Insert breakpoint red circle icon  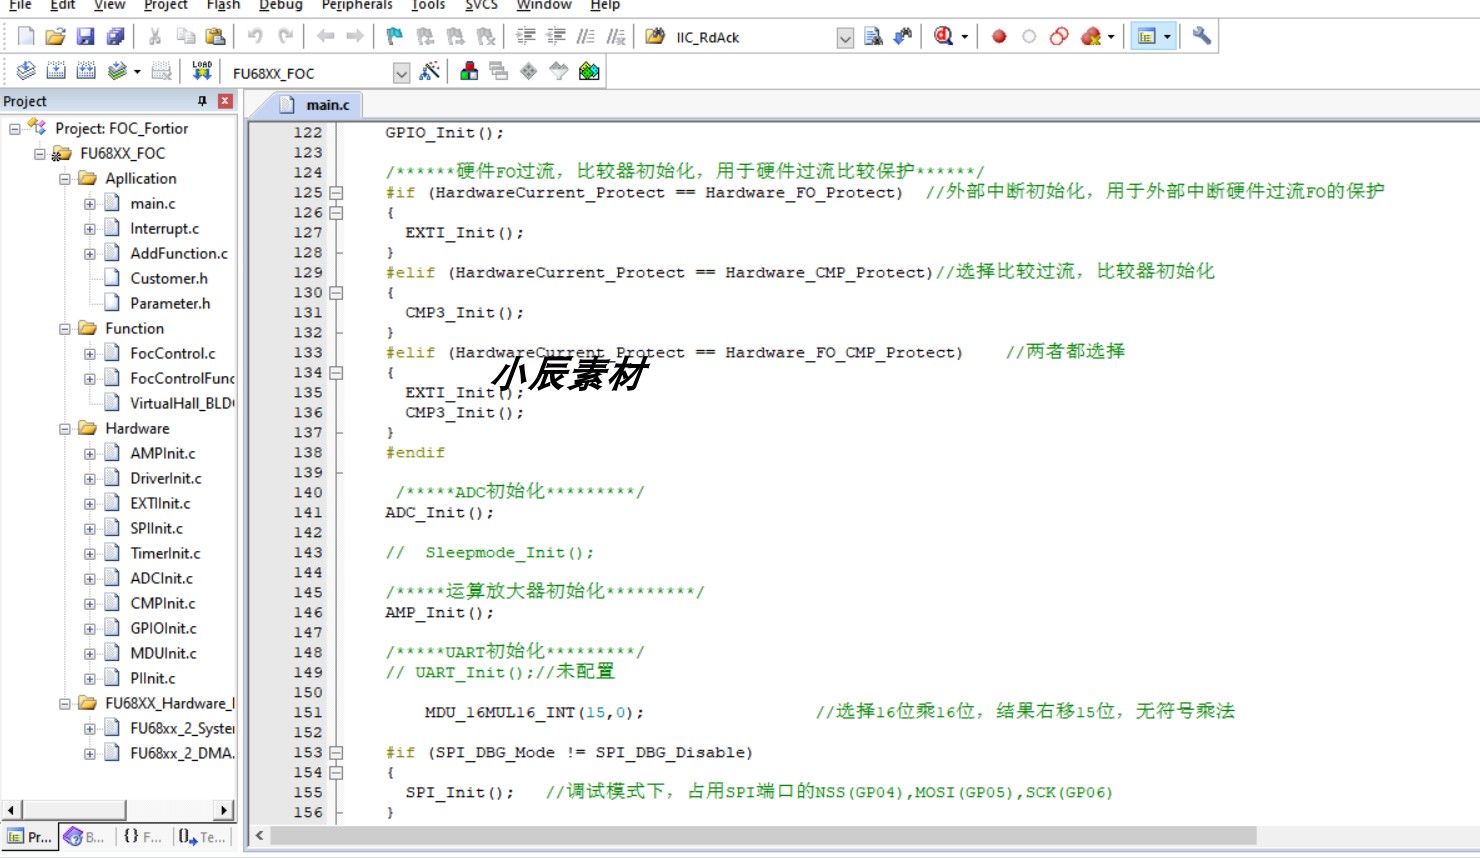[x=999, y=37]
